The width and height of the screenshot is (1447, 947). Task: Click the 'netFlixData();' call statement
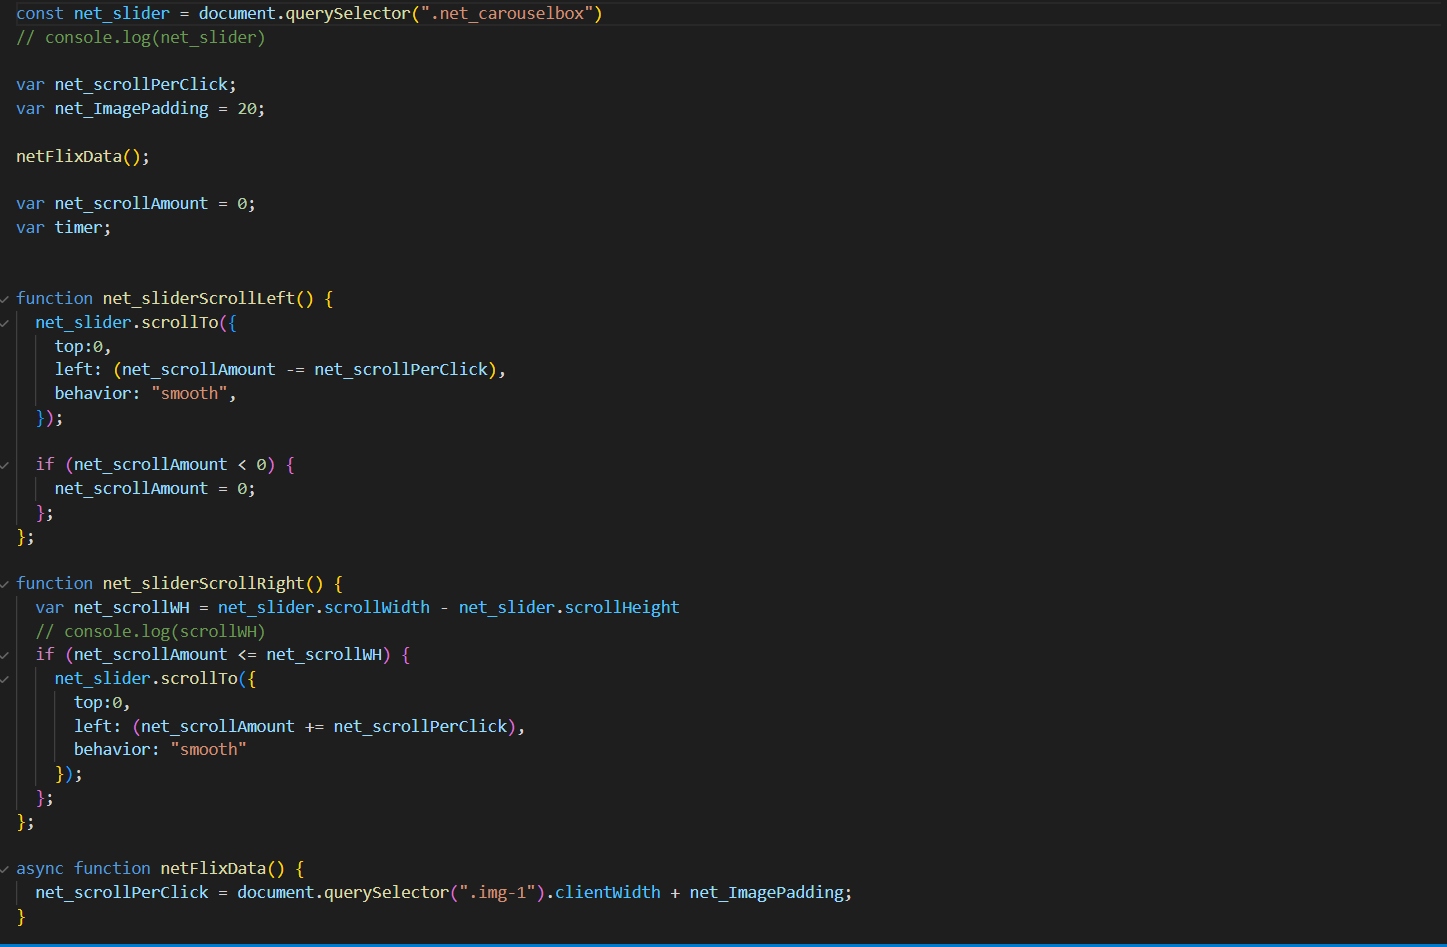(83, 156)
